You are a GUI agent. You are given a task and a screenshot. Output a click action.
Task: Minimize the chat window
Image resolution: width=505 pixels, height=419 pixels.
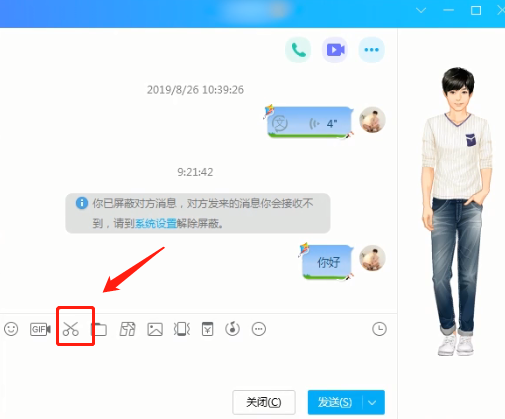click(x=449, y=10)
